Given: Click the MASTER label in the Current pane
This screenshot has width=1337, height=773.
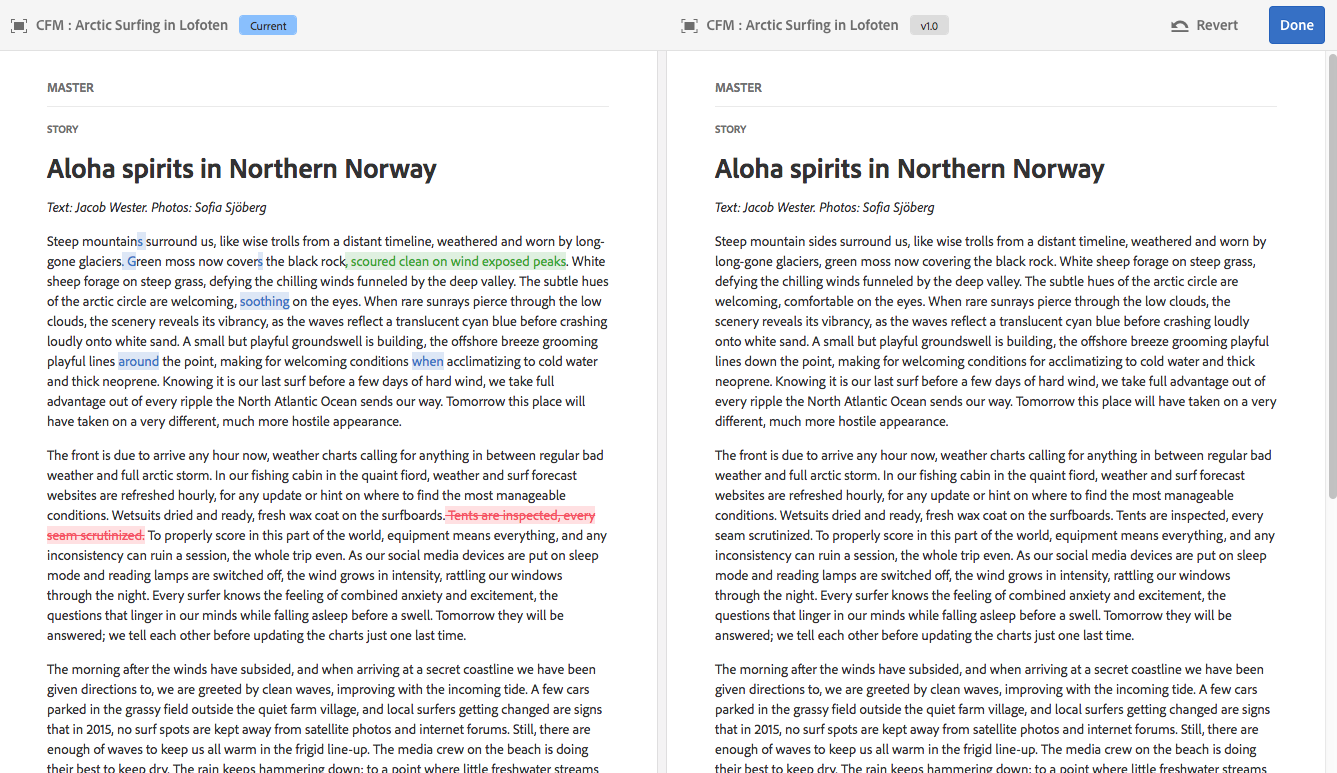Looking at the screenshot, I should point(70,88).
